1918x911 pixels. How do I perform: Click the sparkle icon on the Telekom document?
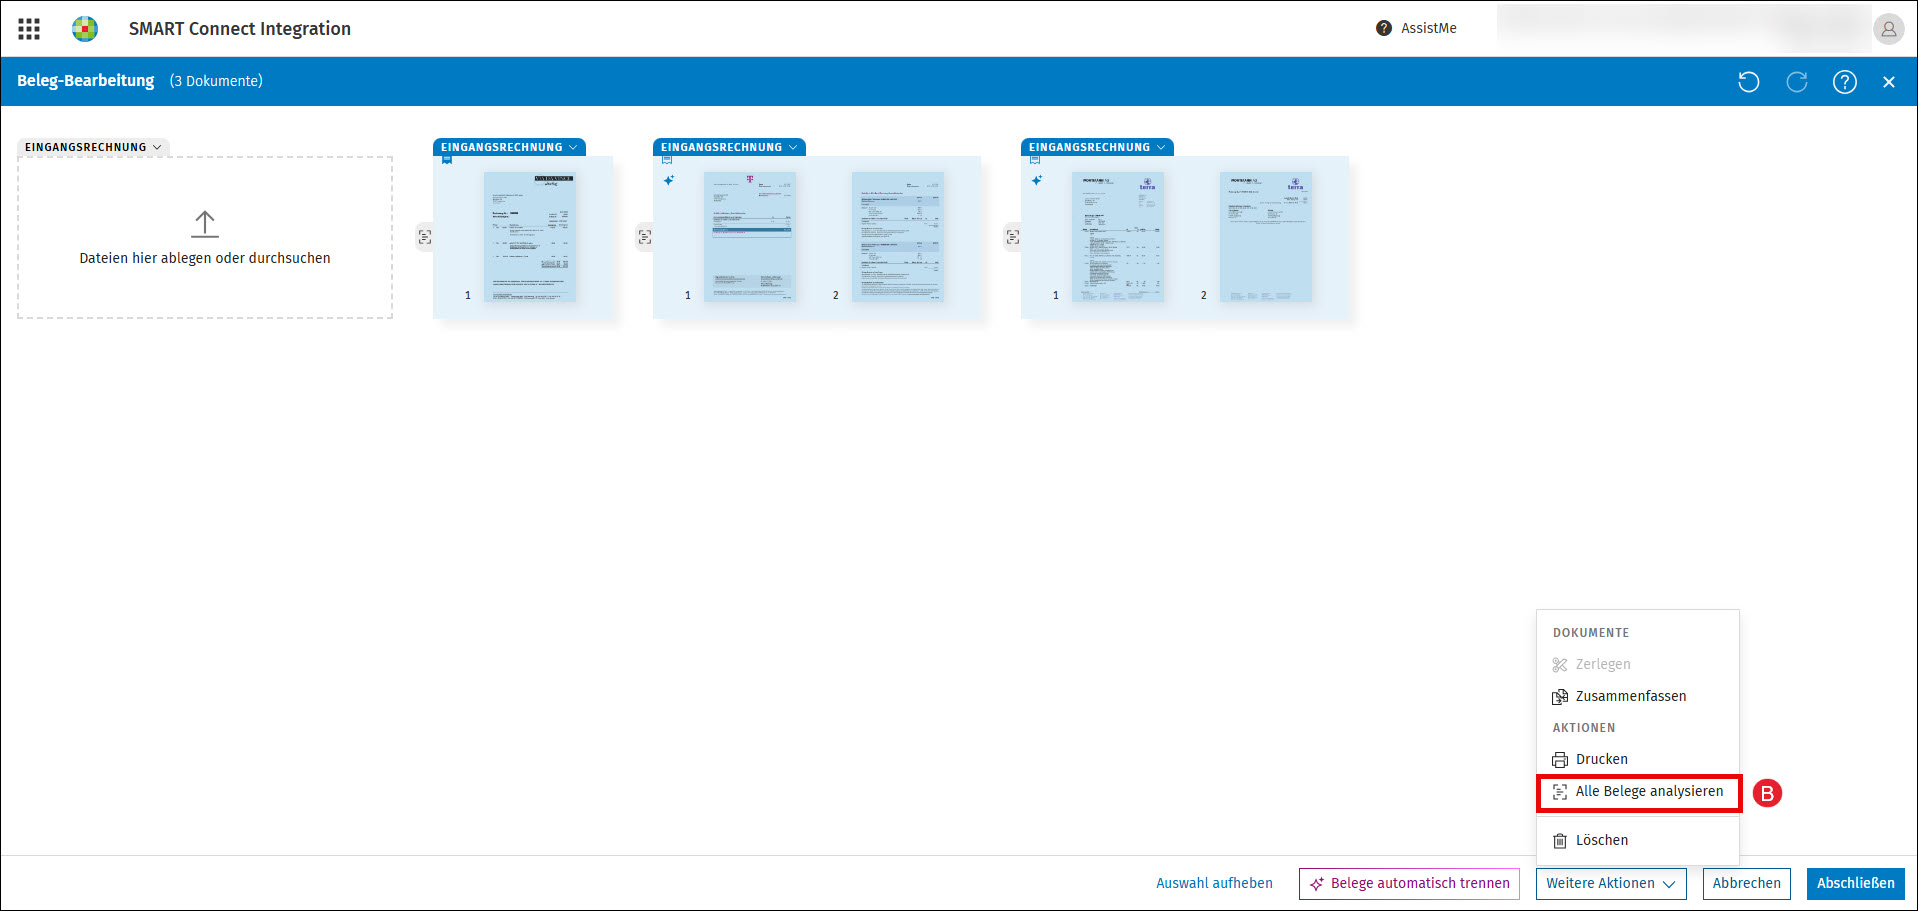669,181
